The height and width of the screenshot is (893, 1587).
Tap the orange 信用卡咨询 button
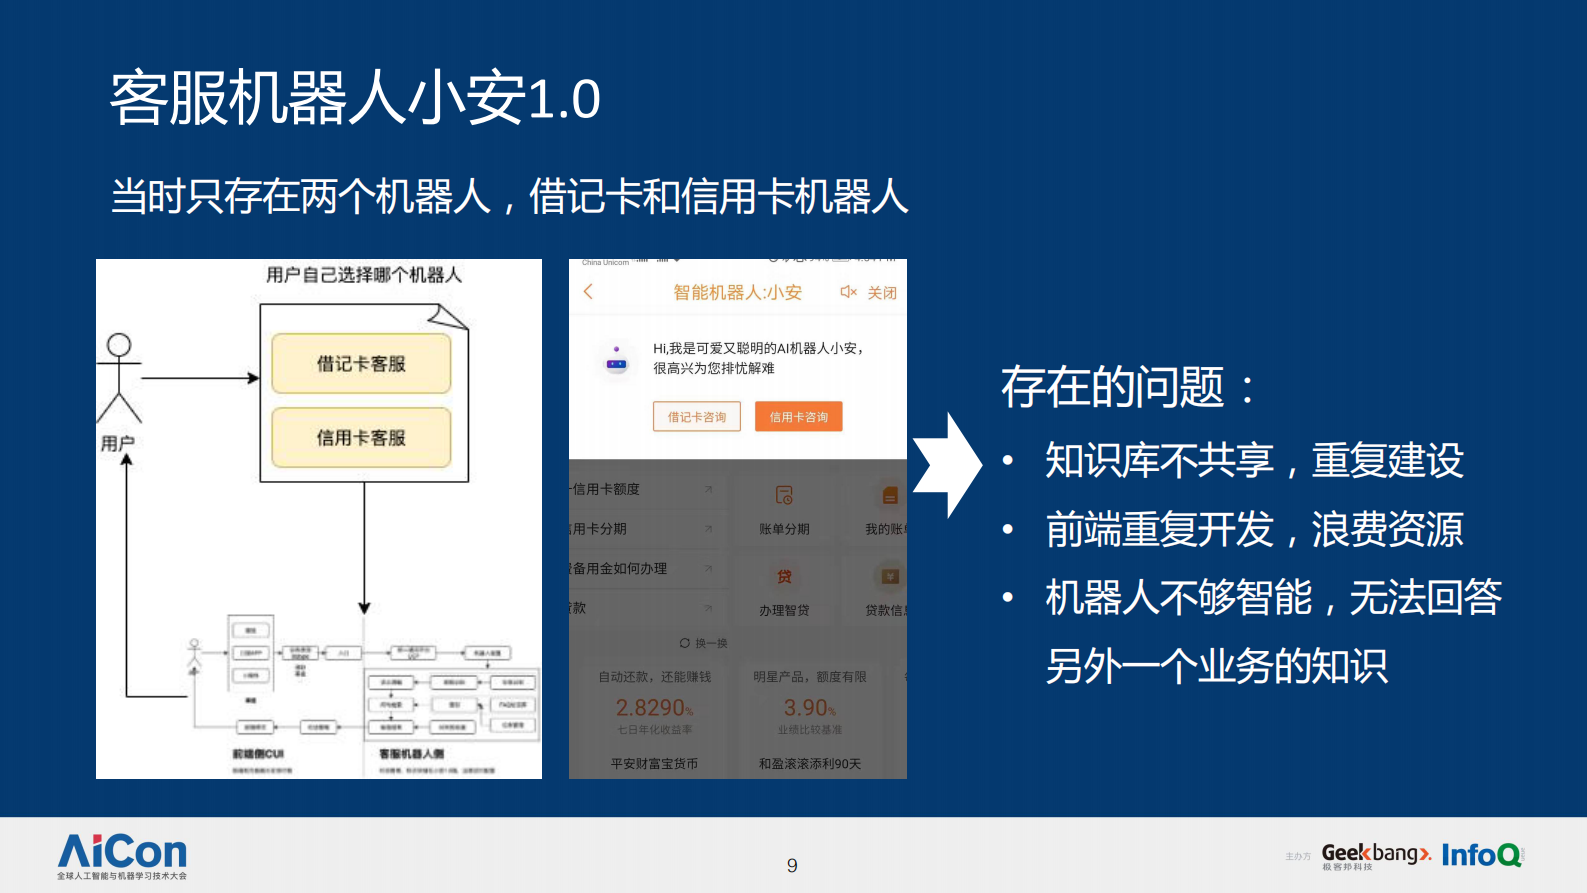pos(799,417)
